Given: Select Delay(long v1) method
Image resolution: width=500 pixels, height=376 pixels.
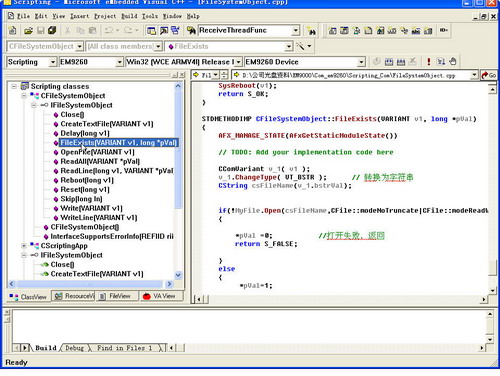Looking at the screenshot, I should (85, 133).
